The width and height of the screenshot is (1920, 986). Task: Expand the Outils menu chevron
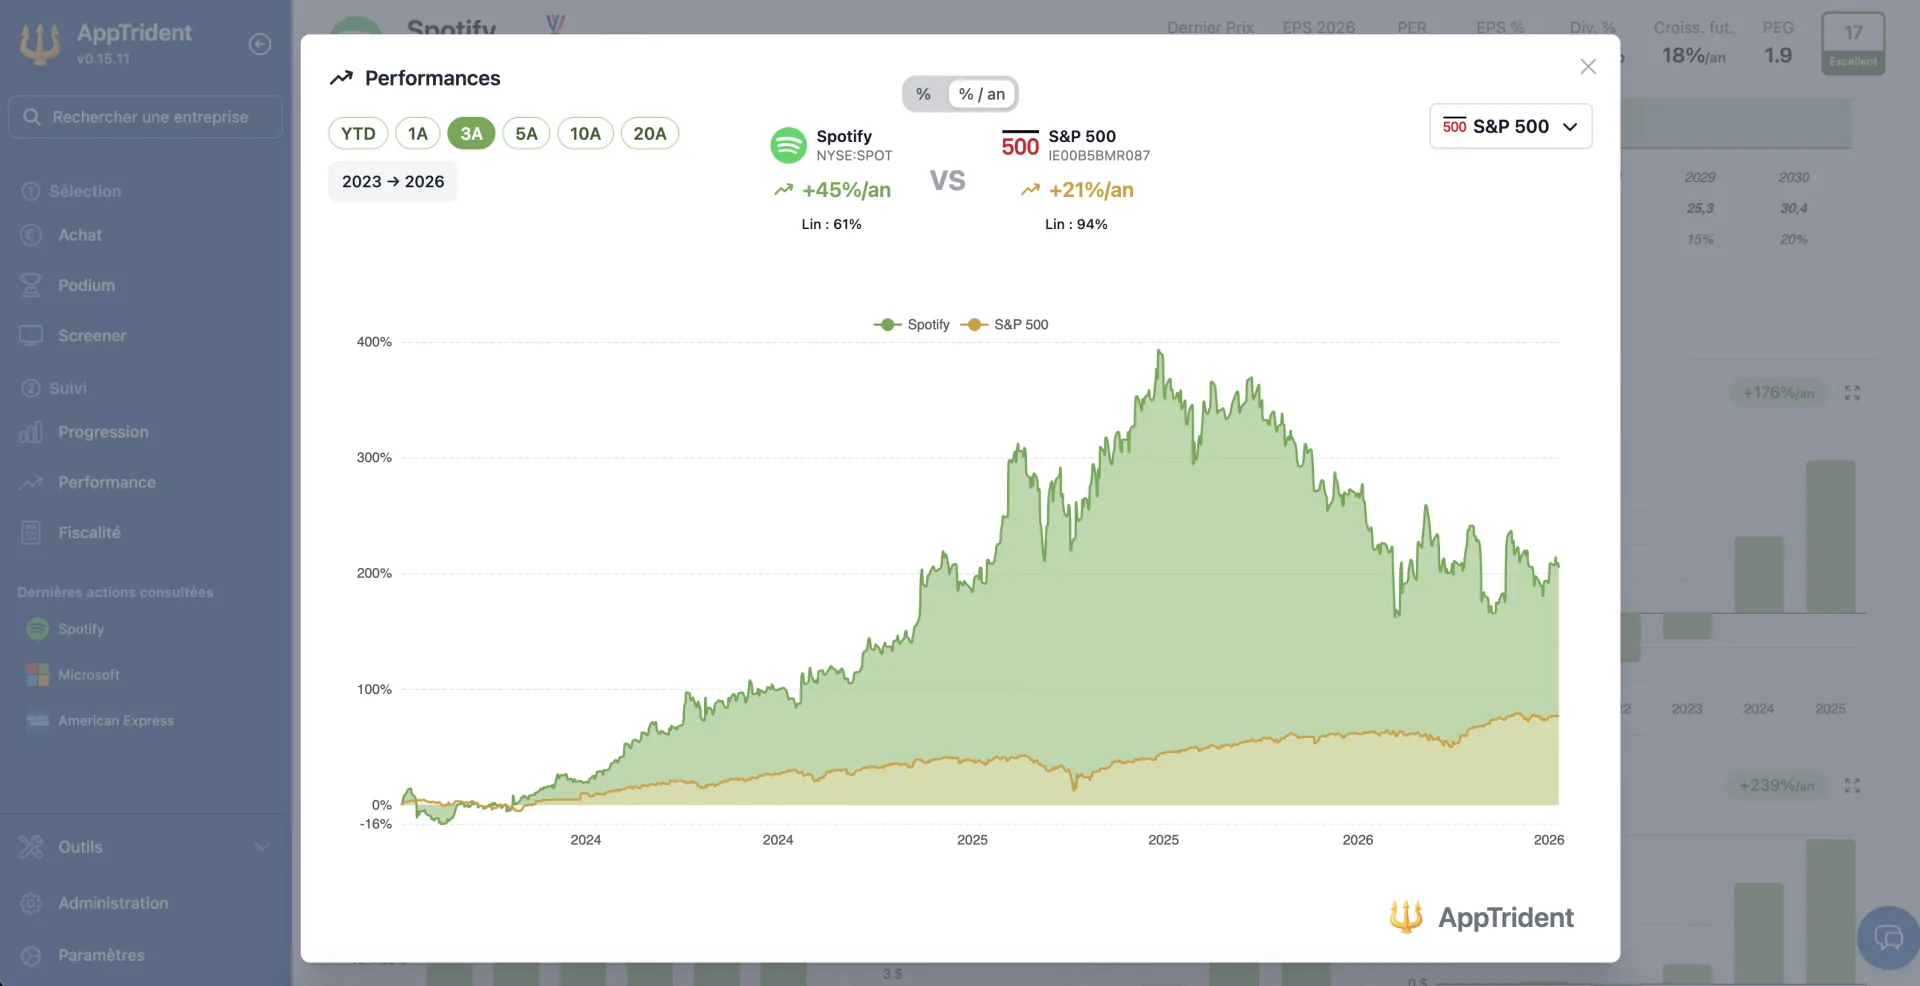(x=261, y=848)
